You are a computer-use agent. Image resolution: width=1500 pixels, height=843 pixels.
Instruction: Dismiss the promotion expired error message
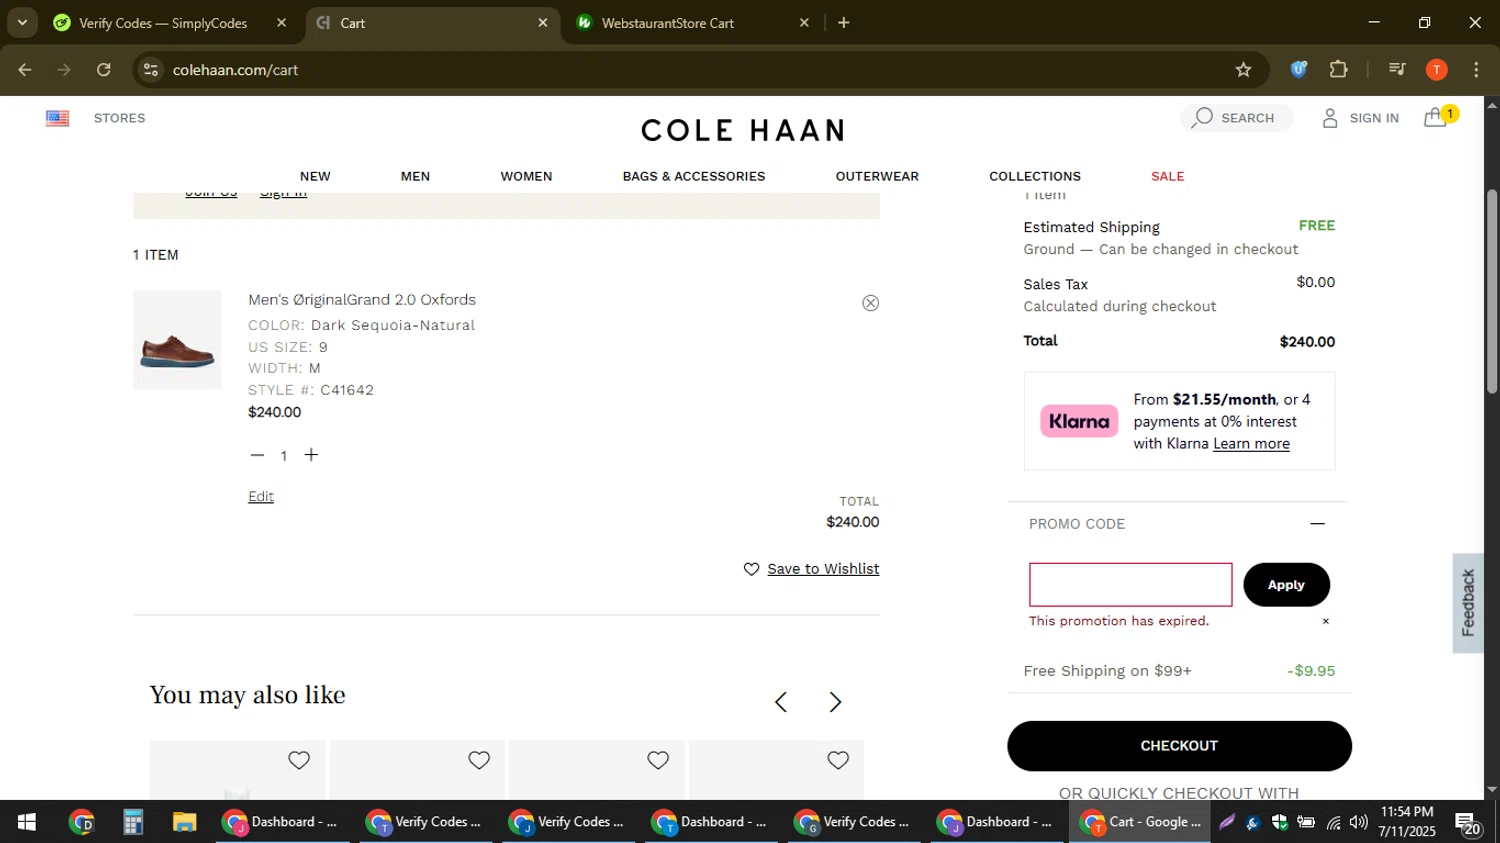pyautogui.click(x=1326, y=621)
